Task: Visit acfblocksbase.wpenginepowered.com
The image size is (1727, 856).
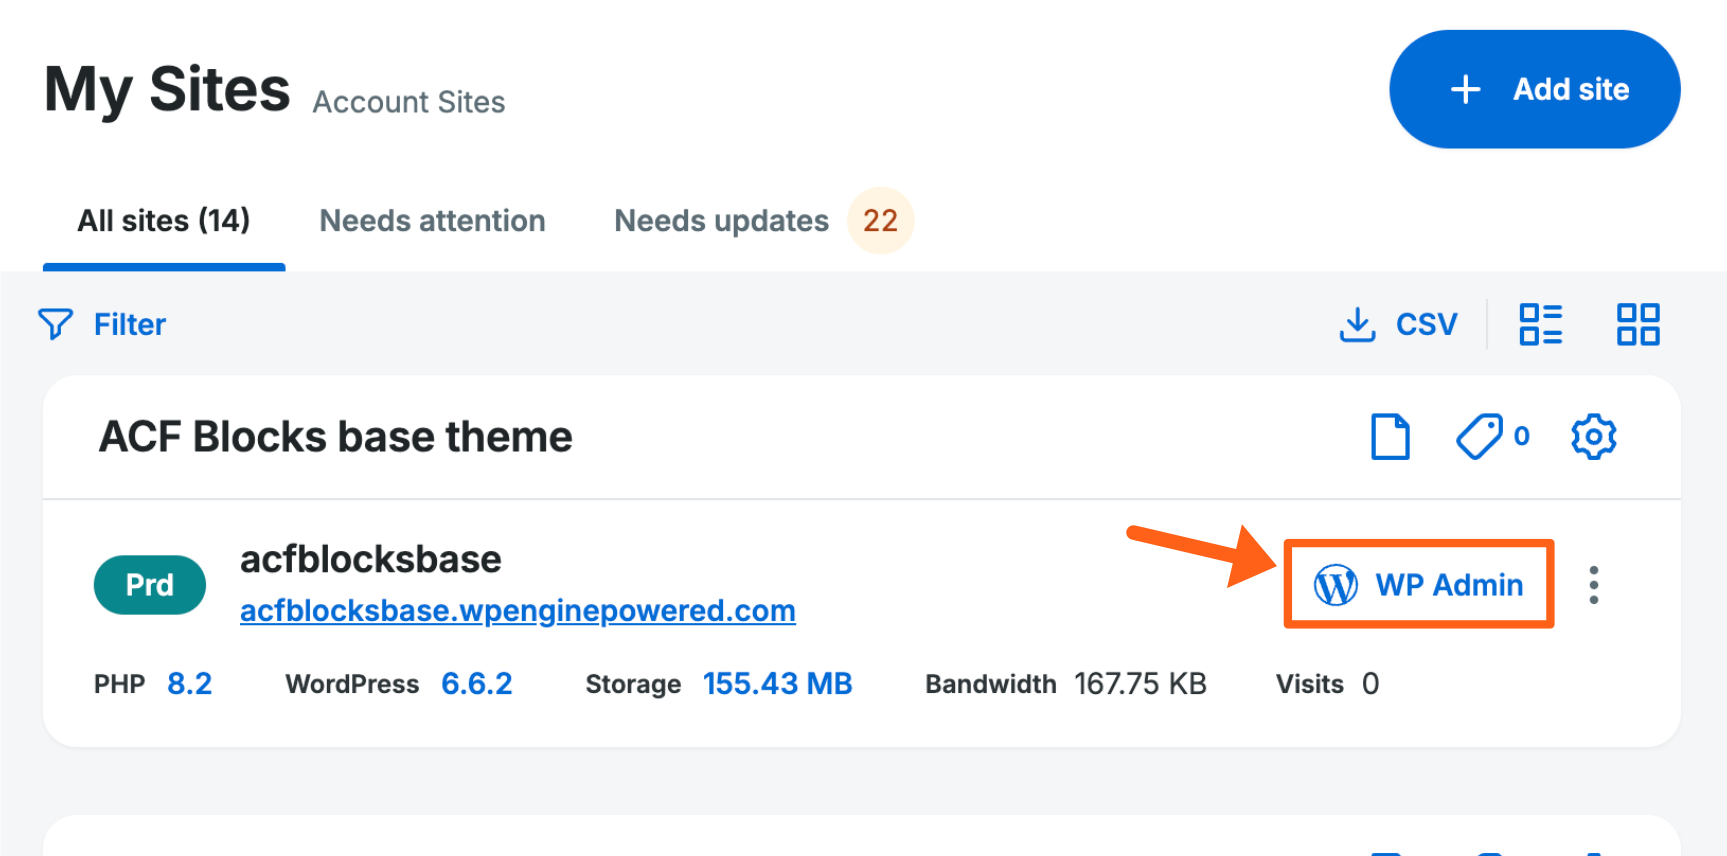Action: point(517,610)
